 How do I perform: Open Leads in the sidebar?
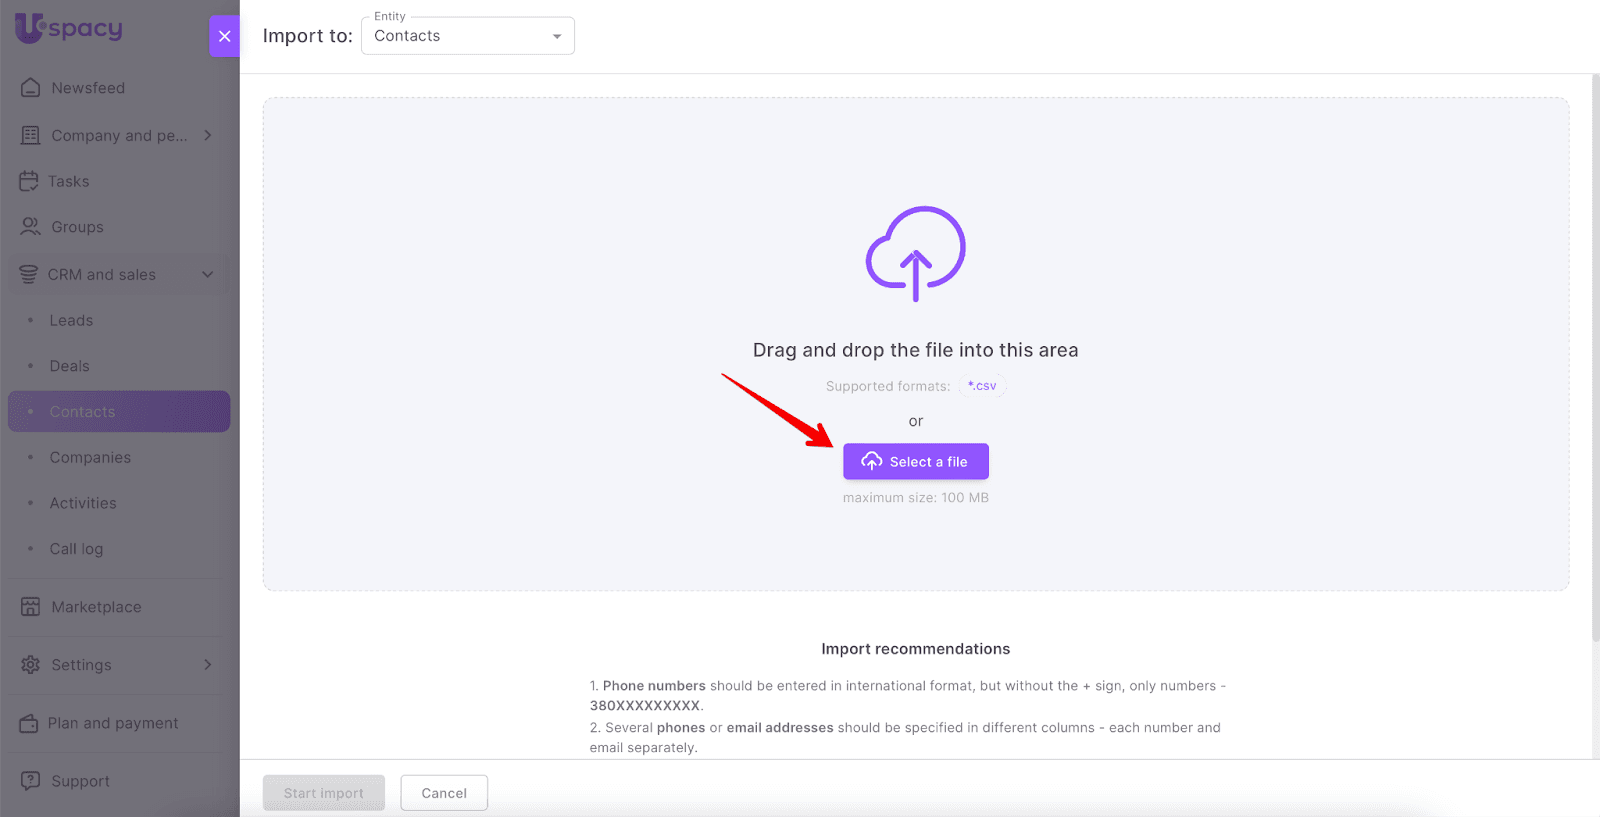tap(71, 321)
